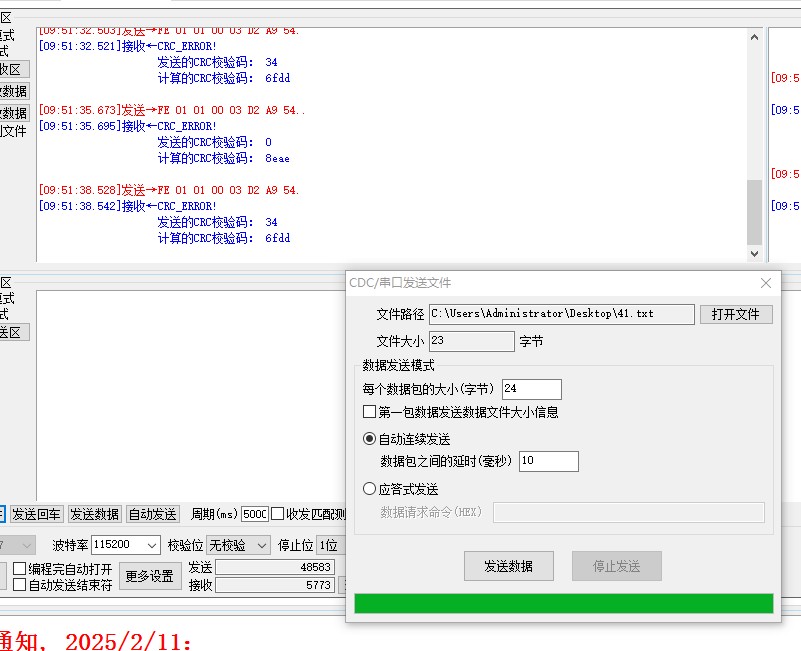Click the 数据请求命令(HEX) input field
801x651 pixels.
click(x=628, y=513)
